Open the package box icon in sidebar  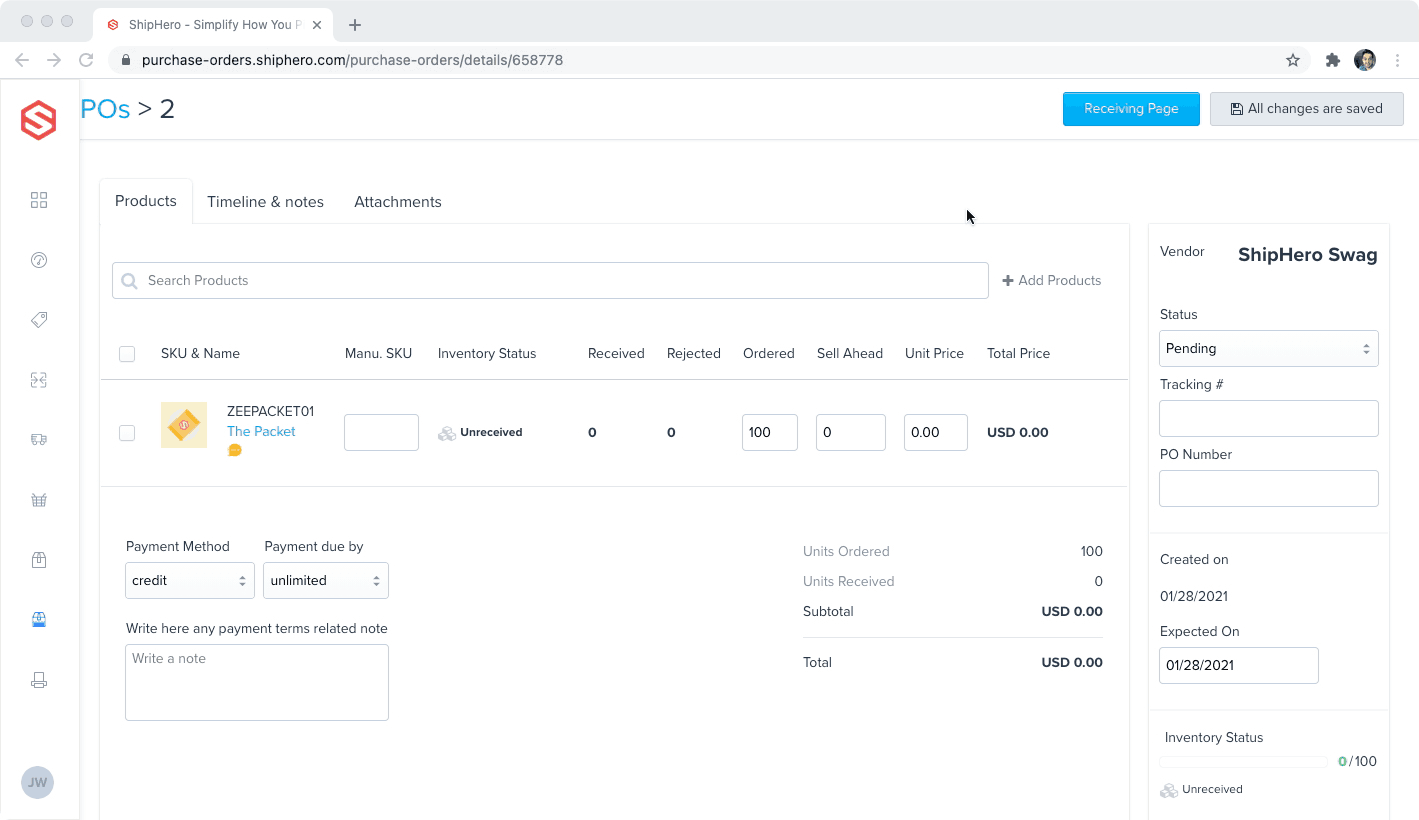point(39,560)
